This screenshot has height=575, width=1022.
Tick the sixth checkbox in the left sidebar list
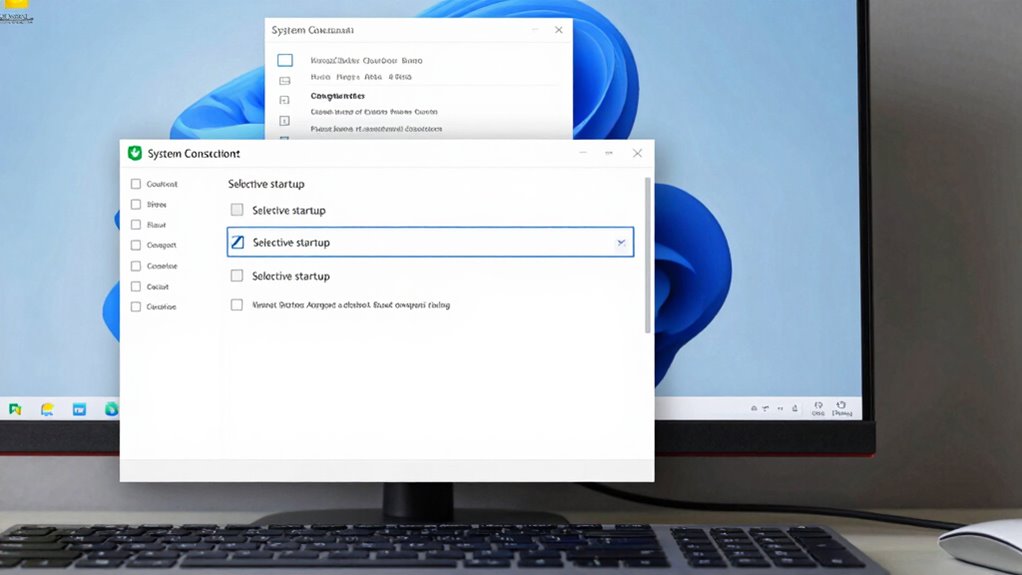pos(136,286)
